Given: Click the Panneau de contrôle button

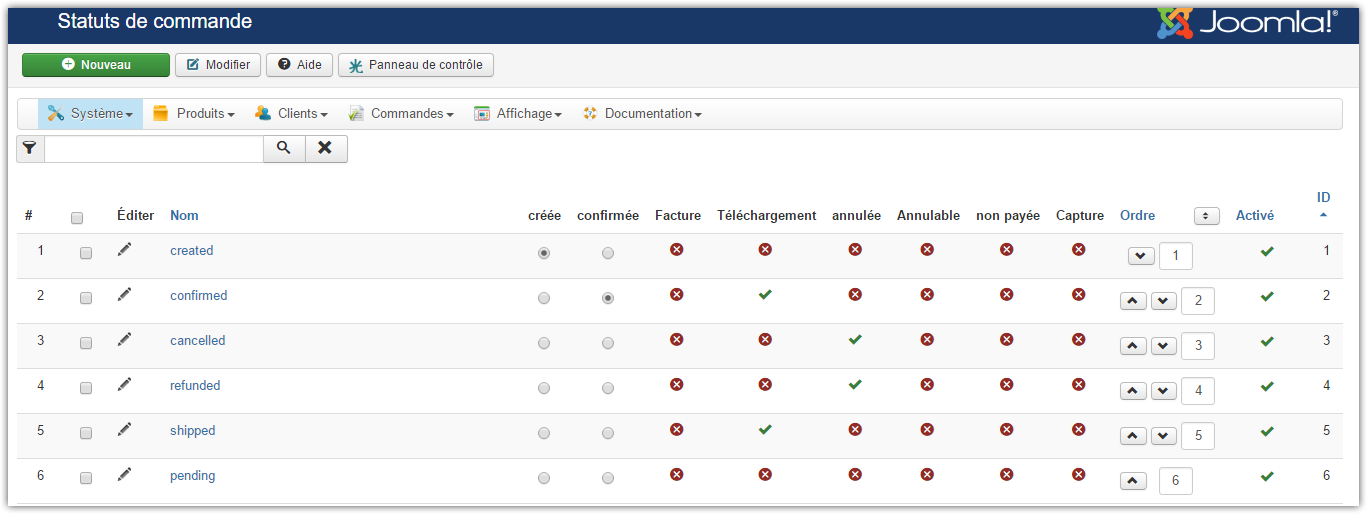Looking at the screenshot, I should (416, 65).
